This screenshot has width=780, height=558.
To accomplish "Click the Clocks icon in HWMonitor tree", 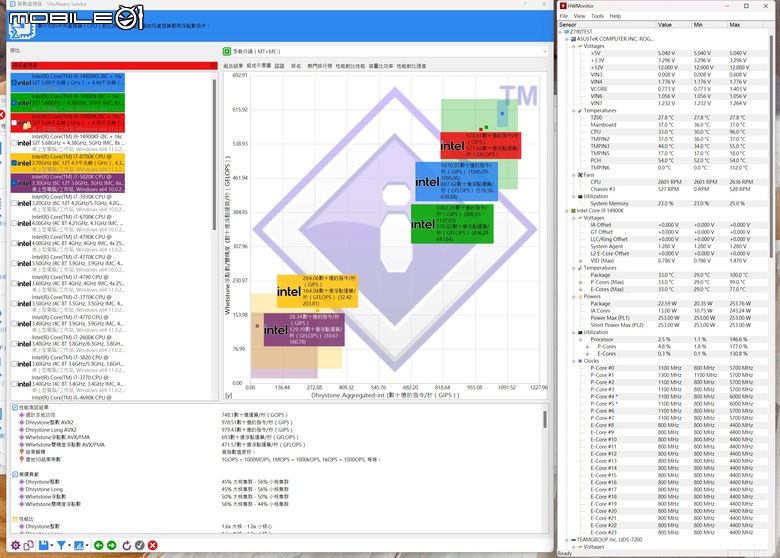I will [580, 361].
